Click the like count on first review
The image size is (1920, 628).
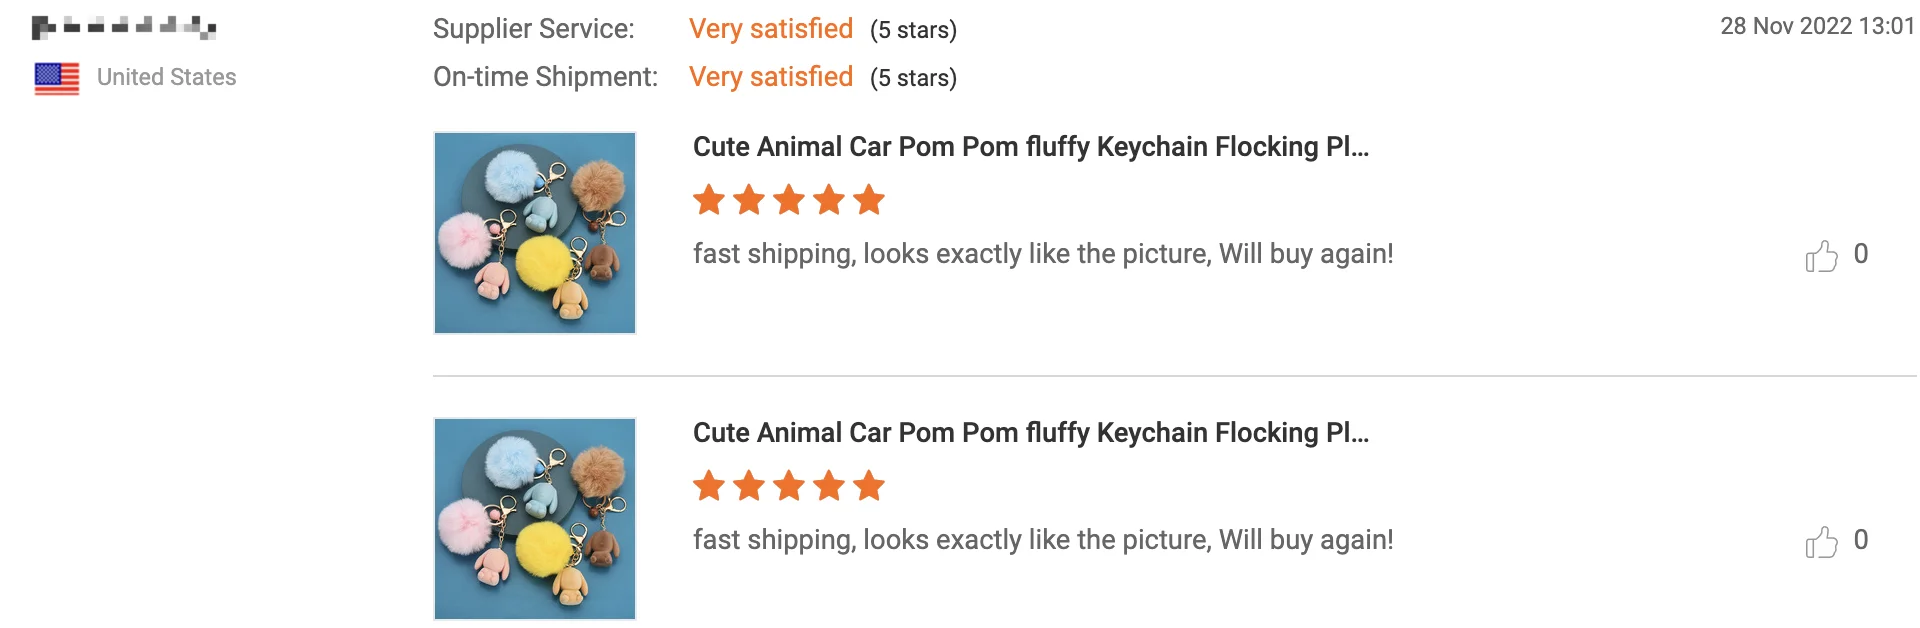point(1860,254)
